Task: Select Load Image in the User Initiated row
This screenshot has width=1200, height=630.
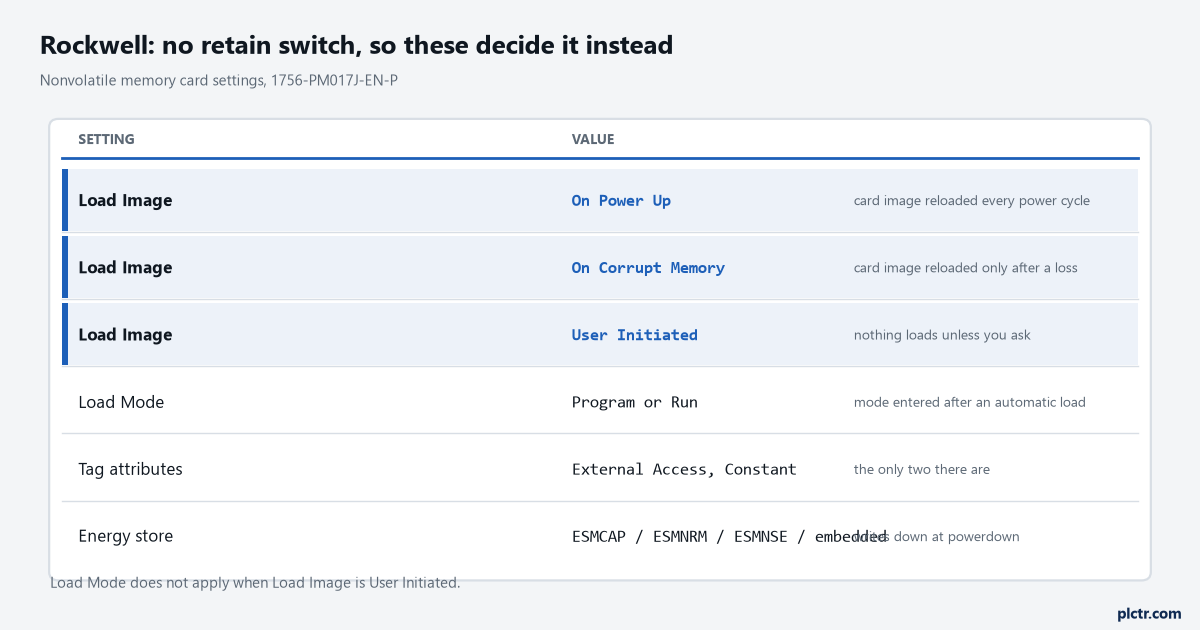Action: (125, 334)
